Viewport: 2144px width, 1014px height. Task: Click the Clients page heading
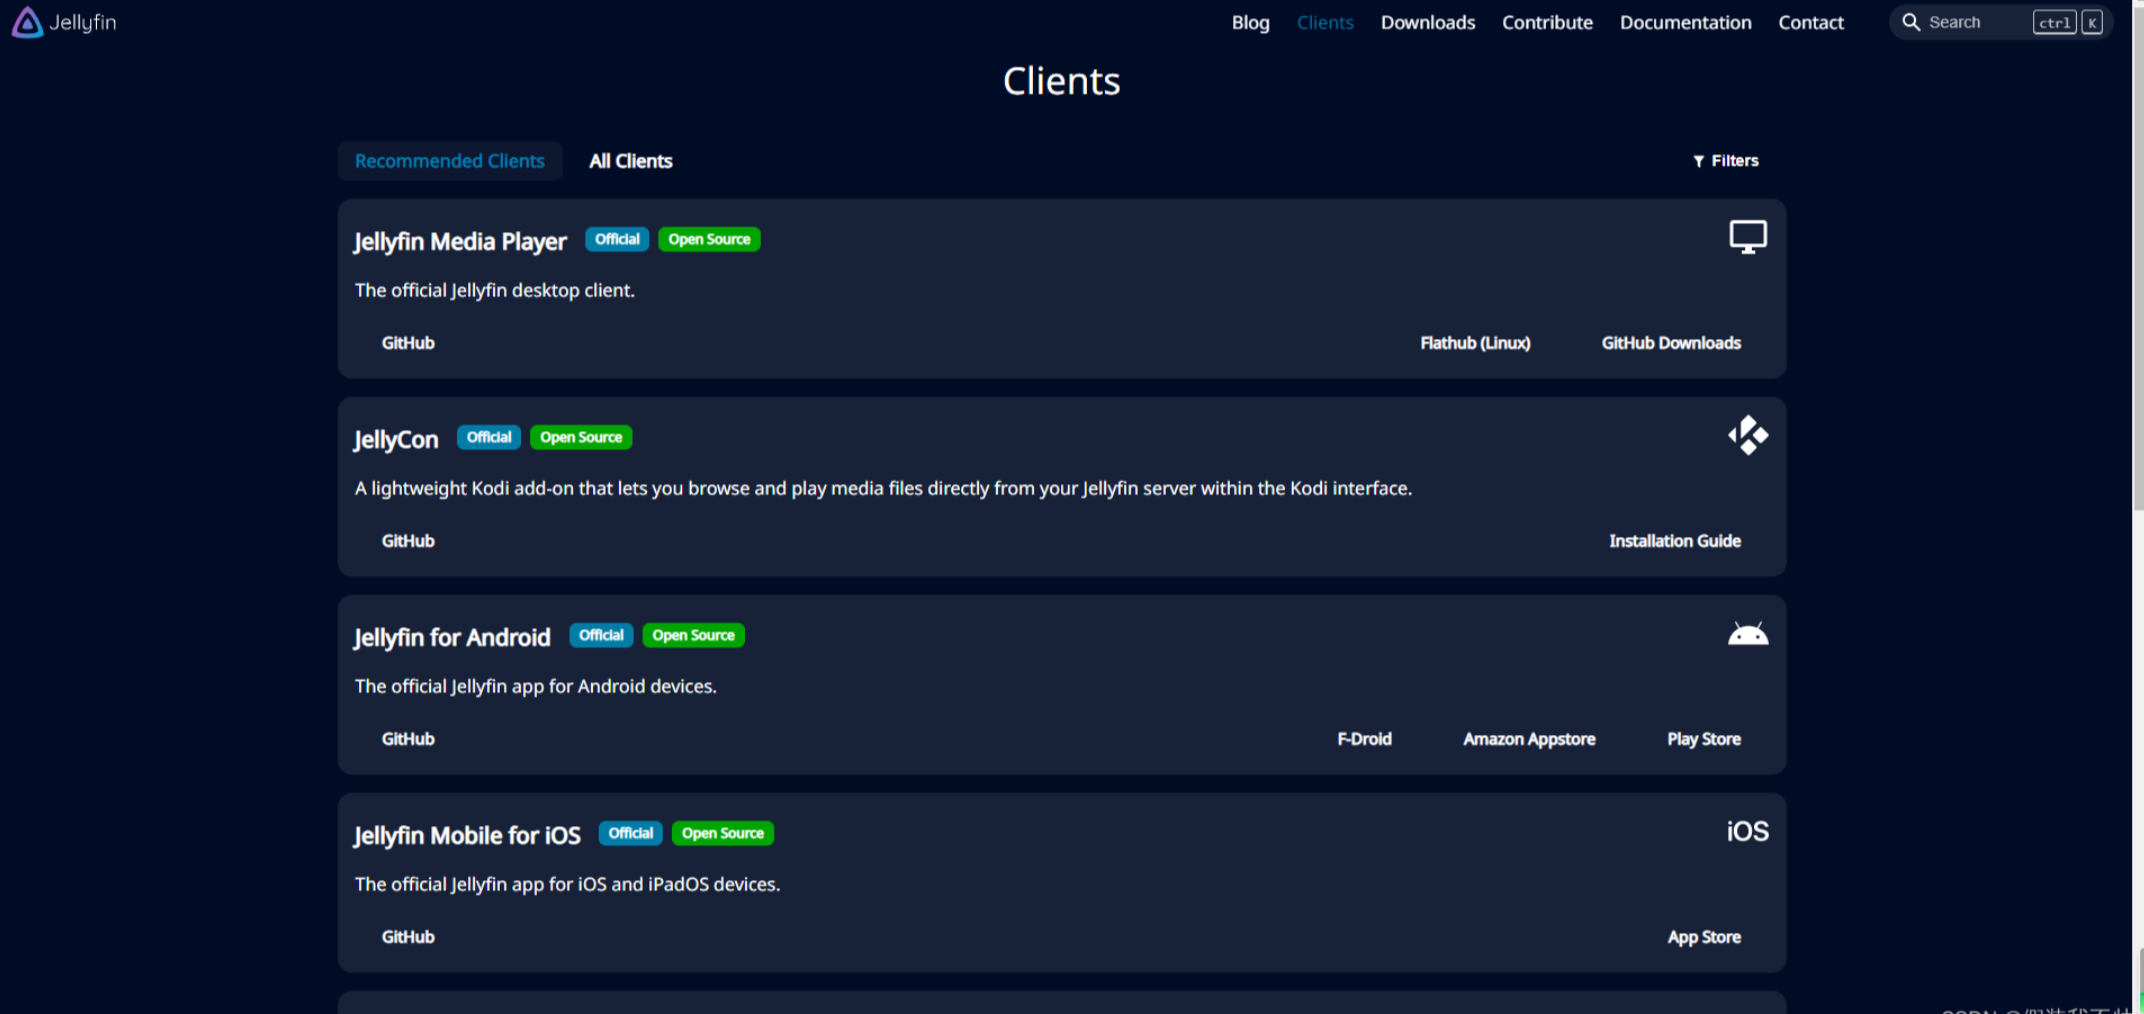coord(1061,81)
